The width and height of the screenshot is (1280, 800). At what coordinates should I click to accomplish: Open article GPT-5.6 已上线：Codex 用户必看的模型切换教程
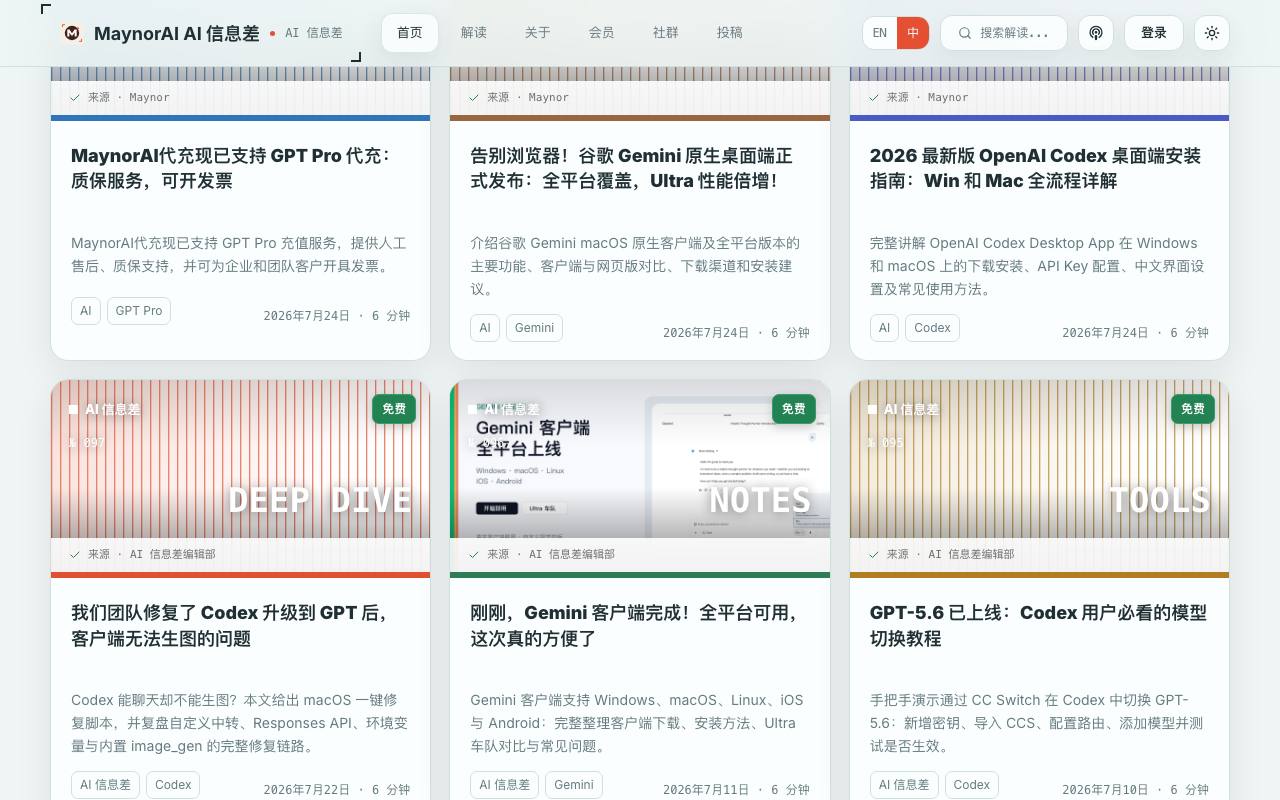(1038, 625)
